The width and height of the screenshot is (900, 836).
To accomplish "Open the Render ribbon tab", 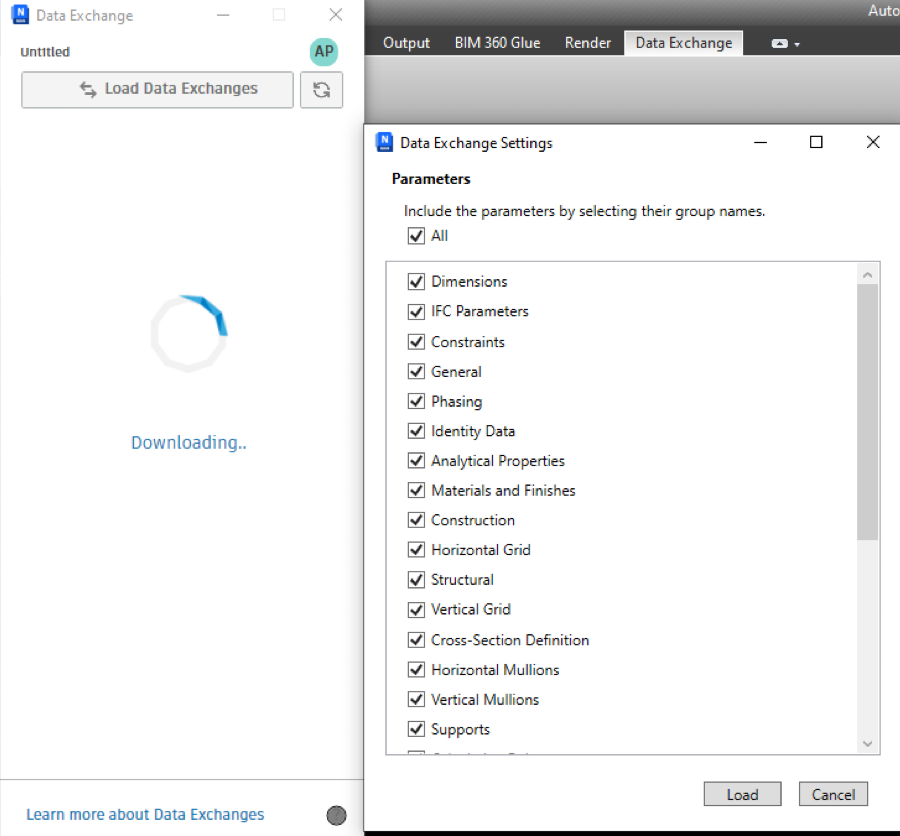I will (588, 43).
